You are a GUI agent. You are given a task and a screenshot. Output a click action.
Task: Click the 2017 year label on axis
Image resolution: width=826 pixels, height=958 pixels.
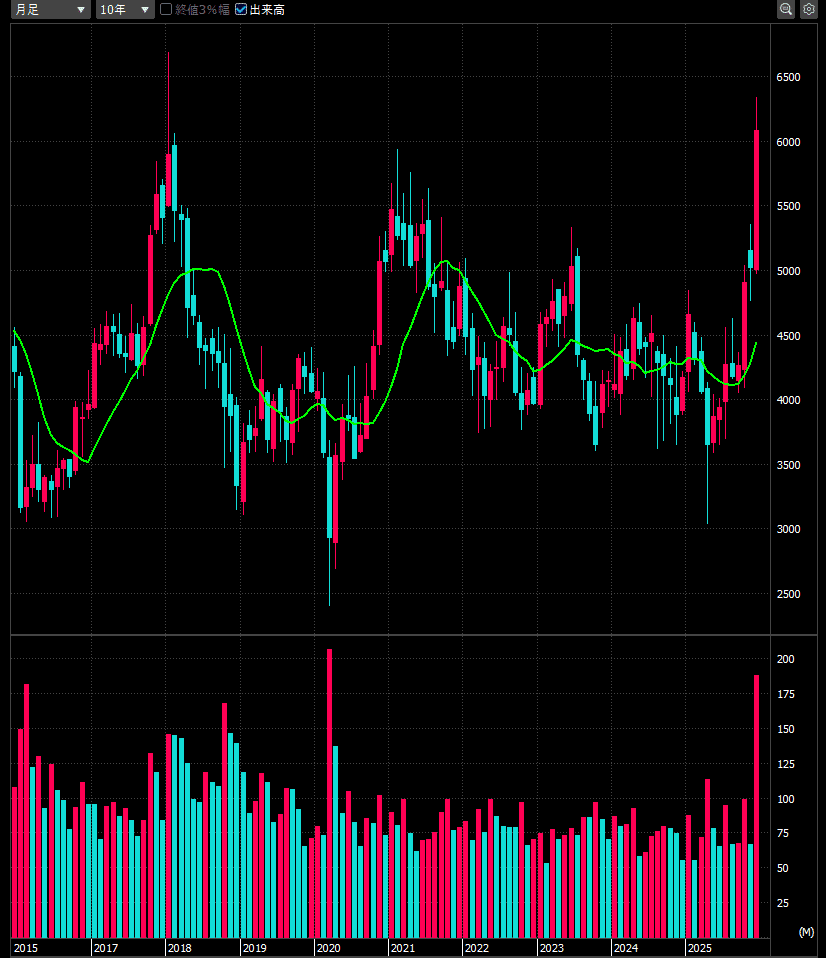pos(105,948)
